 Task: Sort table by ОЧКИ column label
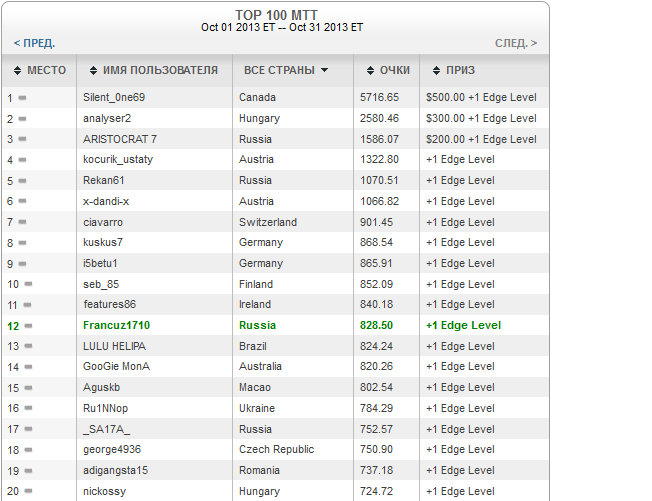[394, 71]
